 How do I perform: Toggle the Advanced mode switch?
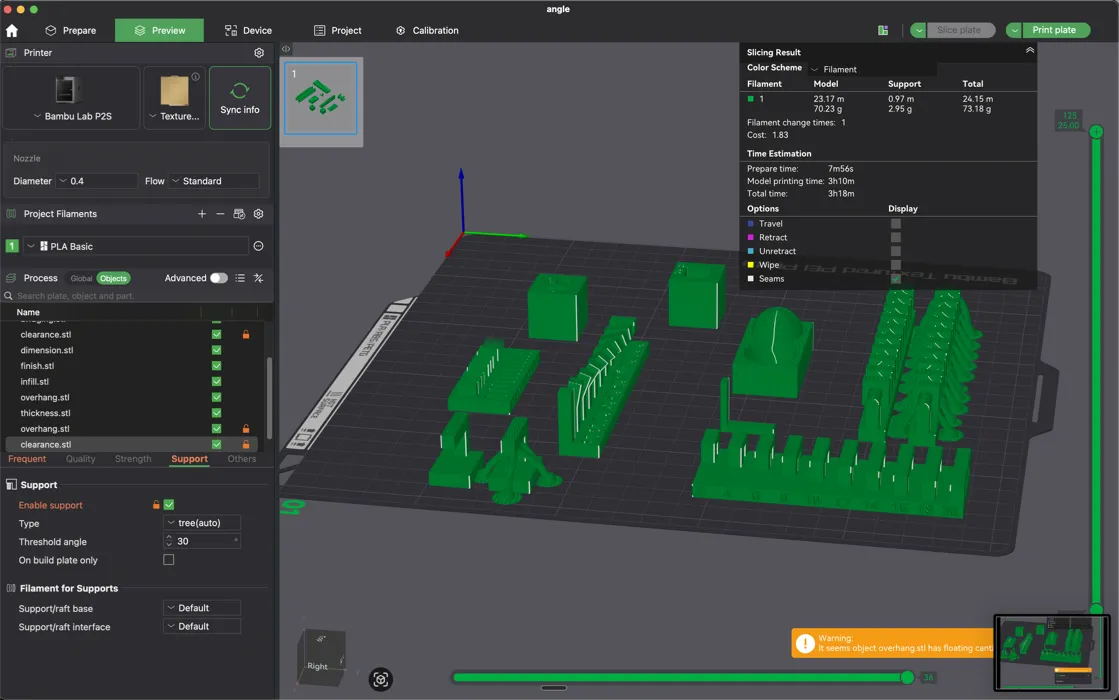point(218,278)
